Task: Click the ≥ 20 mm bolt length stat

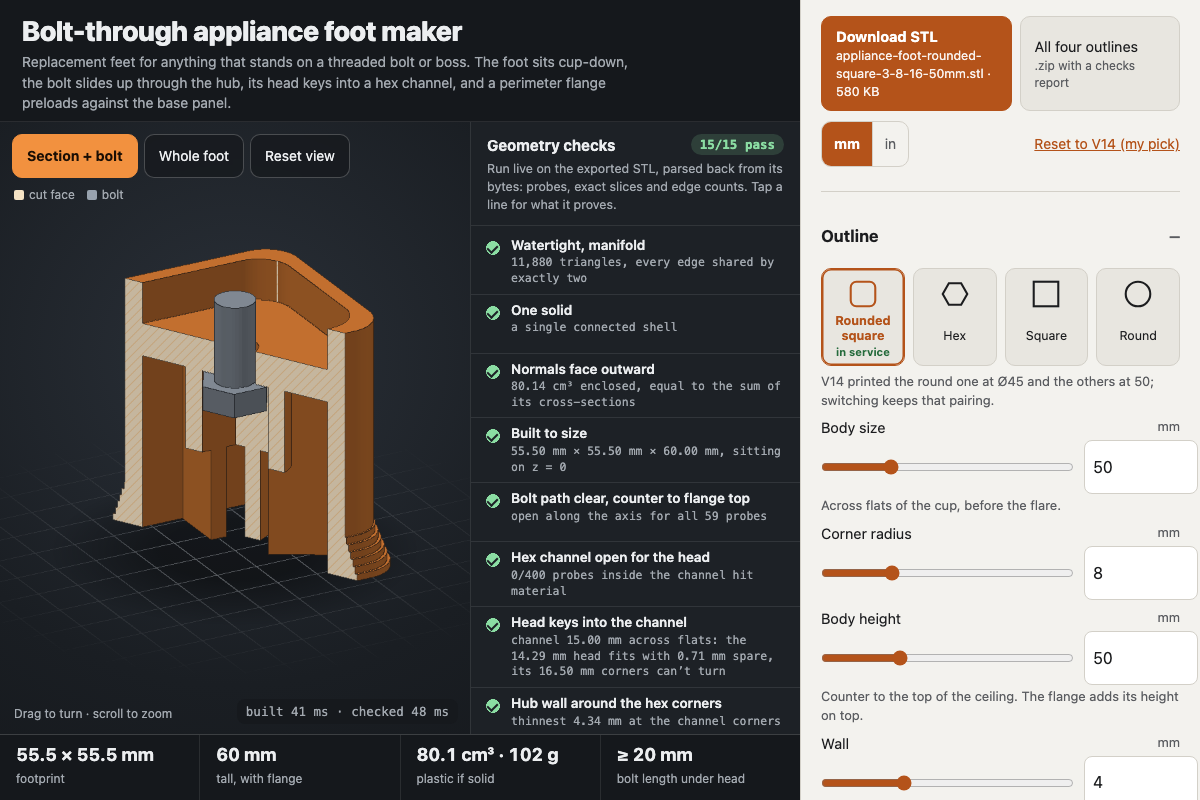Action: [700, 767]
